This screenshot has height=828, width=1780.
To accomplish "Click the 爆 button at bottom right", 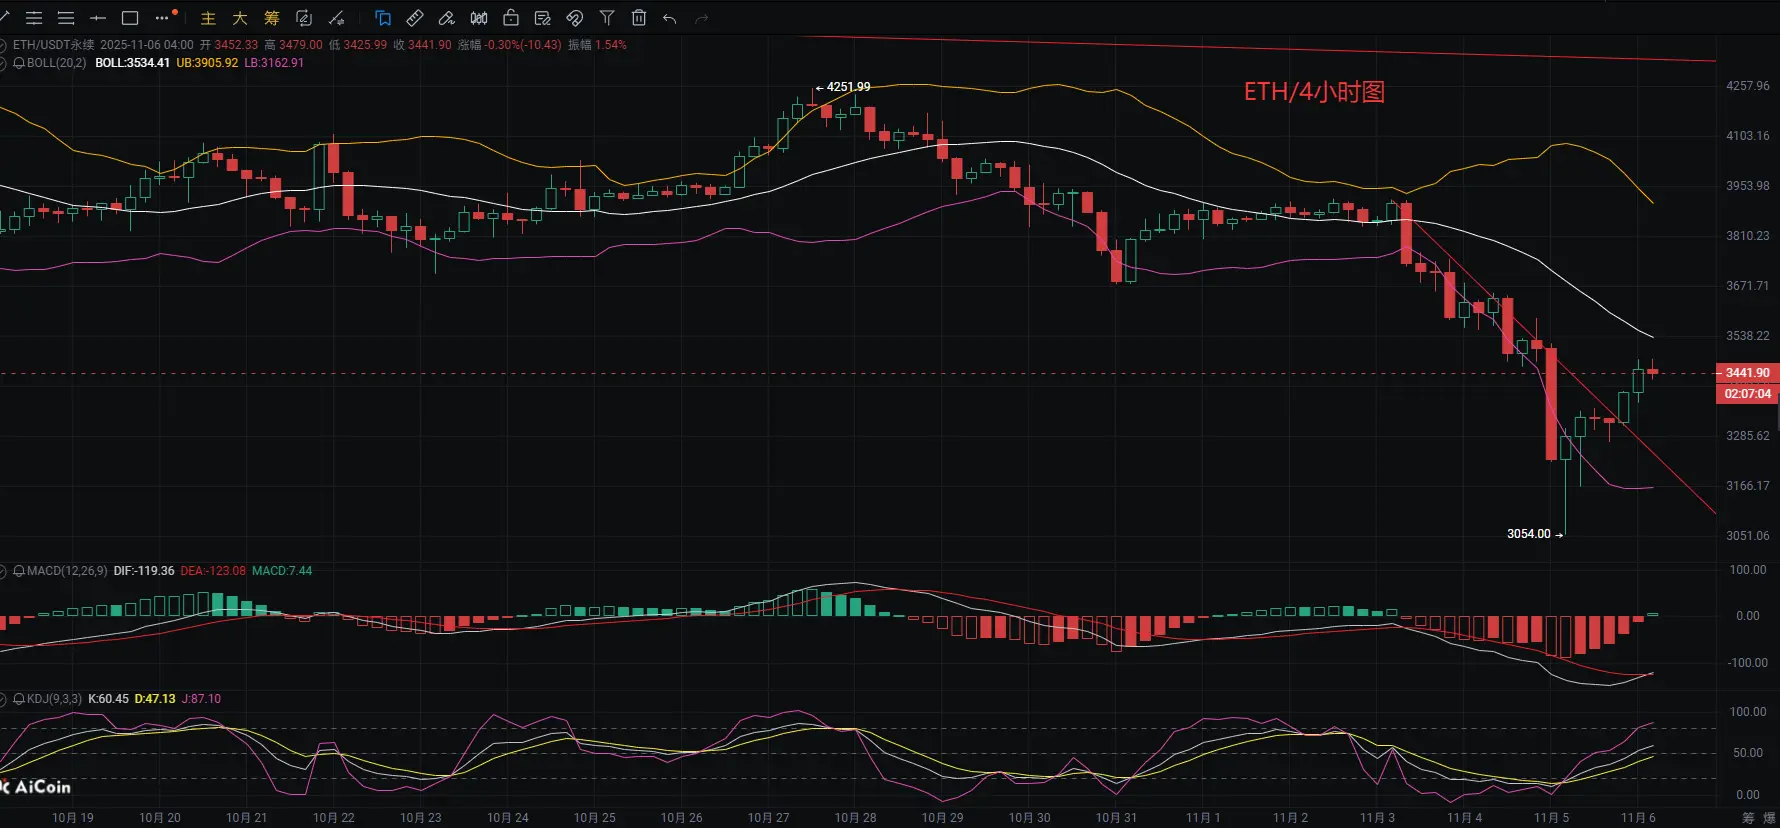I will point(1771,818).
